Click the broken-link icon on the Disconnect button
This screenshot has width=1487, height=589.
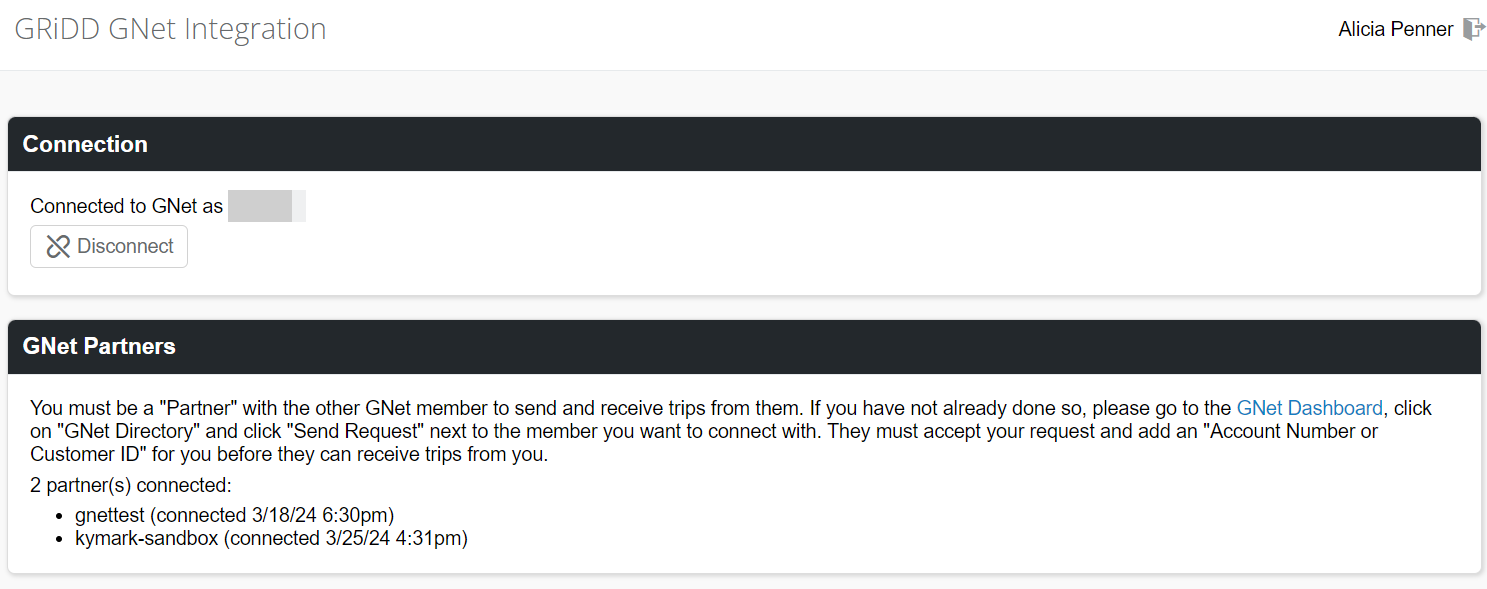tap(58, 246)
